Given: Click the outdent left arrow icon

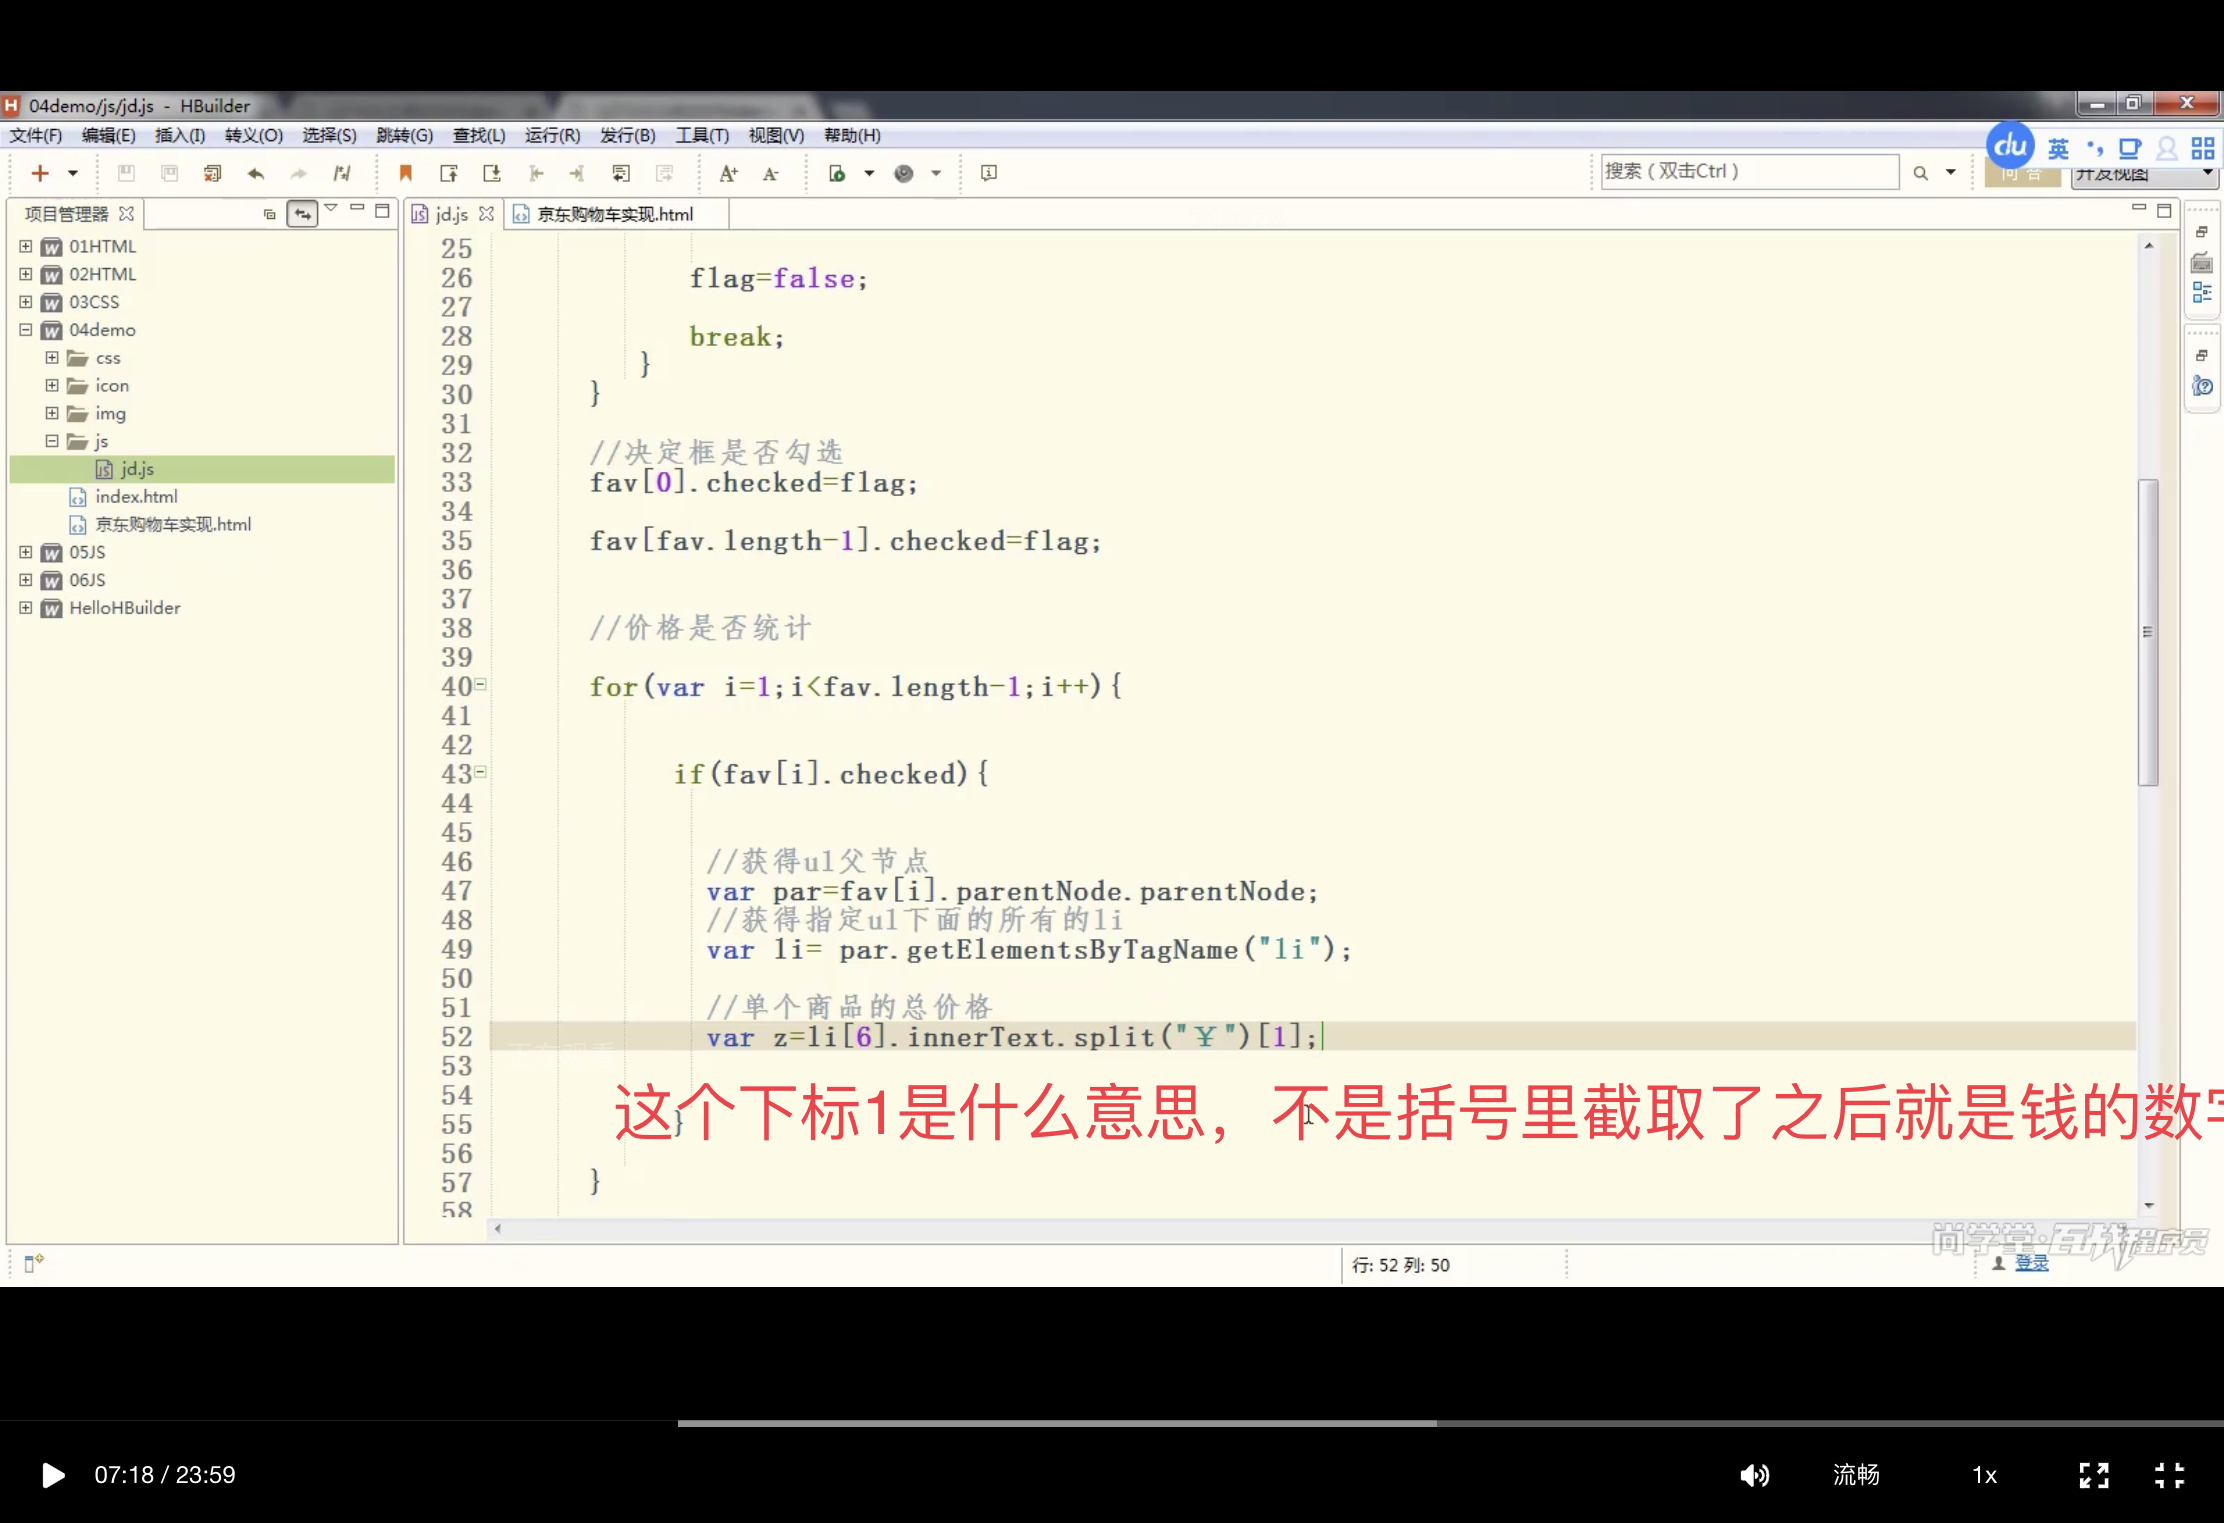Looking at the screenshot, I should 536,173.
